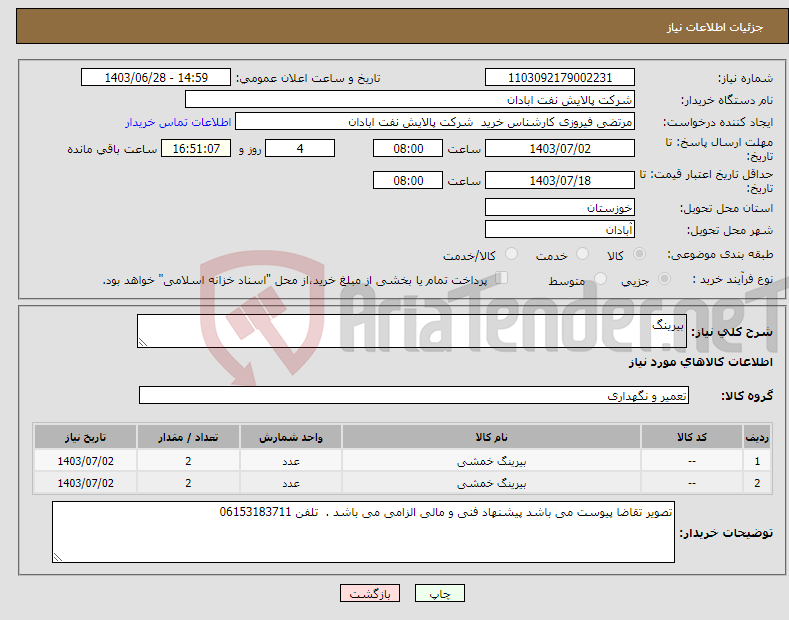Click the کد کالا column header
Viewport: 789px width, 620px height.
(x=692, y=437)
